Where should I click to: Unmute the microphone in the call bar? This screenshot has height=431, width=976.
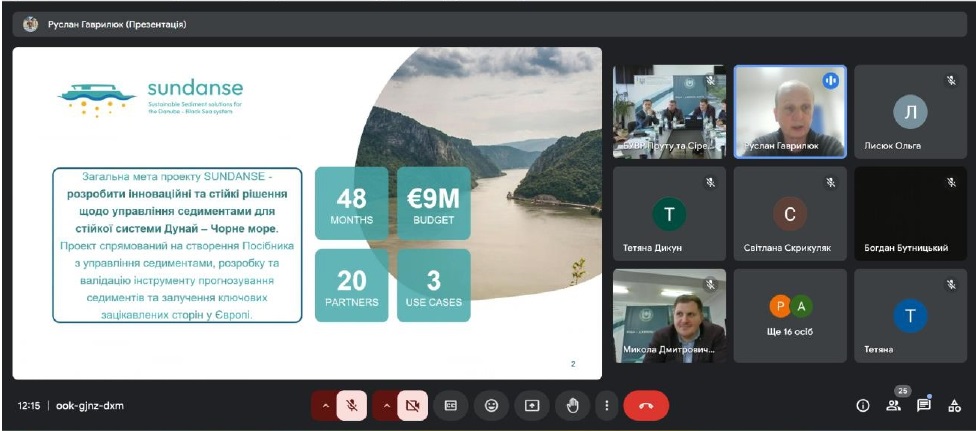[352, 406]
